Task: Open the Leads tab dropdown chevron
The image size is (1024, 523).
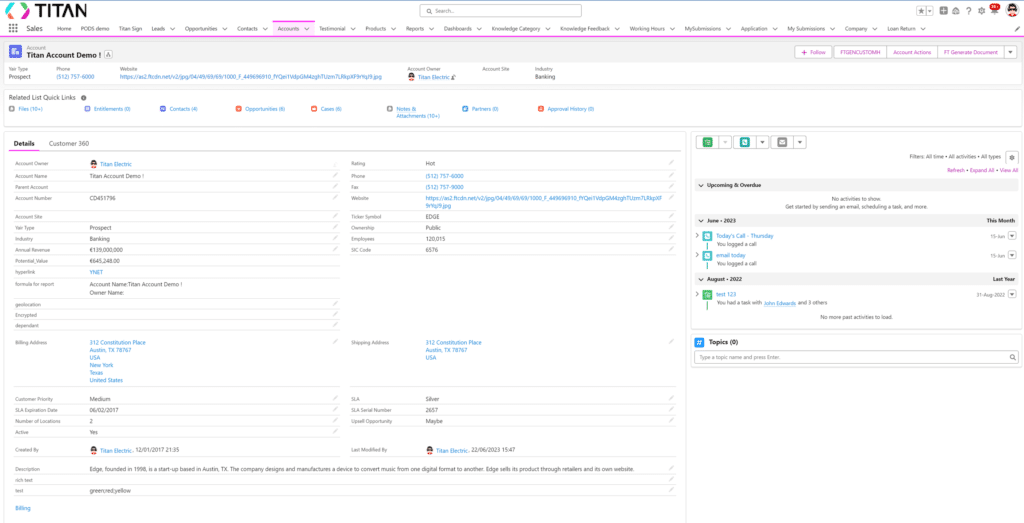Action: (171, 29)
